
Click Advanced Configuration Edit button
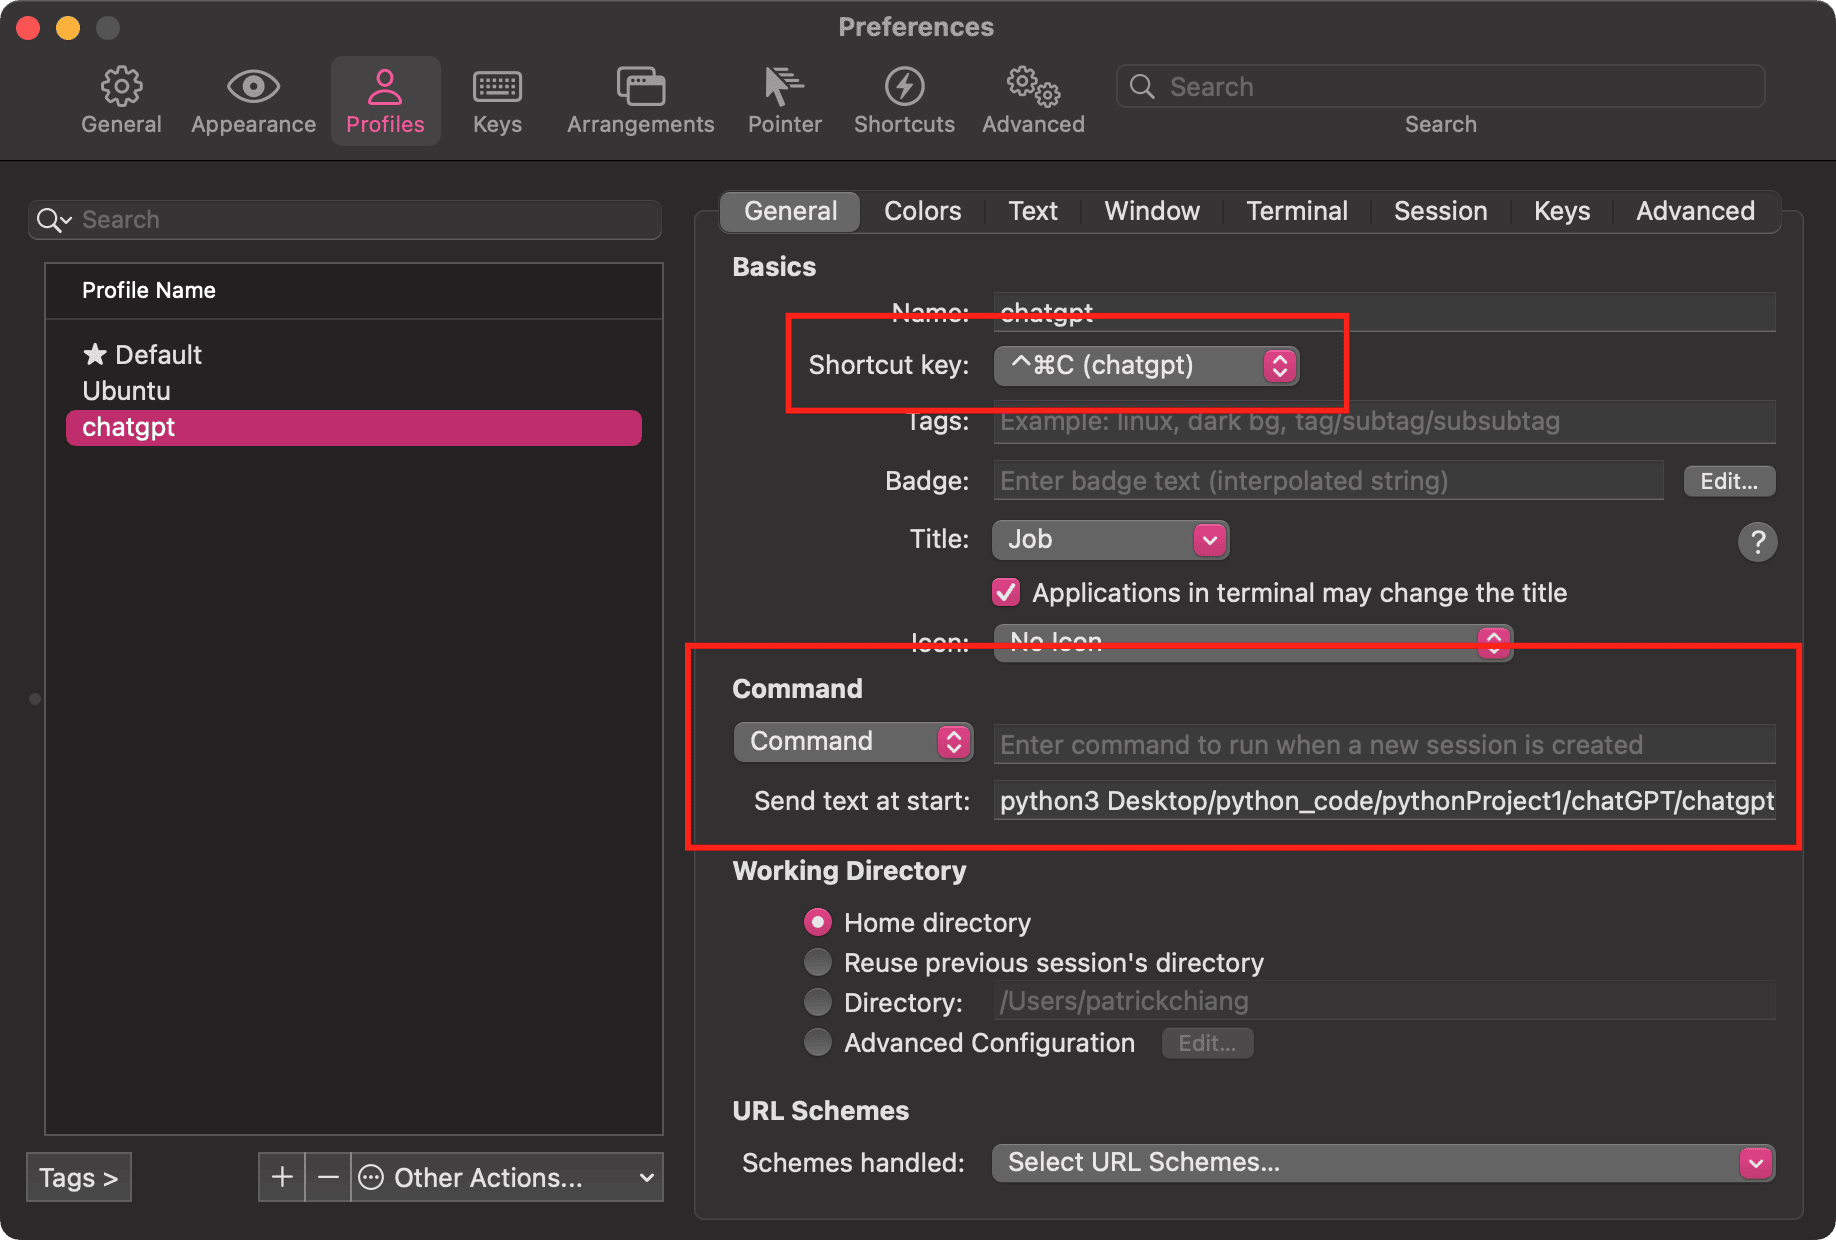[x=1207, y=1043]
